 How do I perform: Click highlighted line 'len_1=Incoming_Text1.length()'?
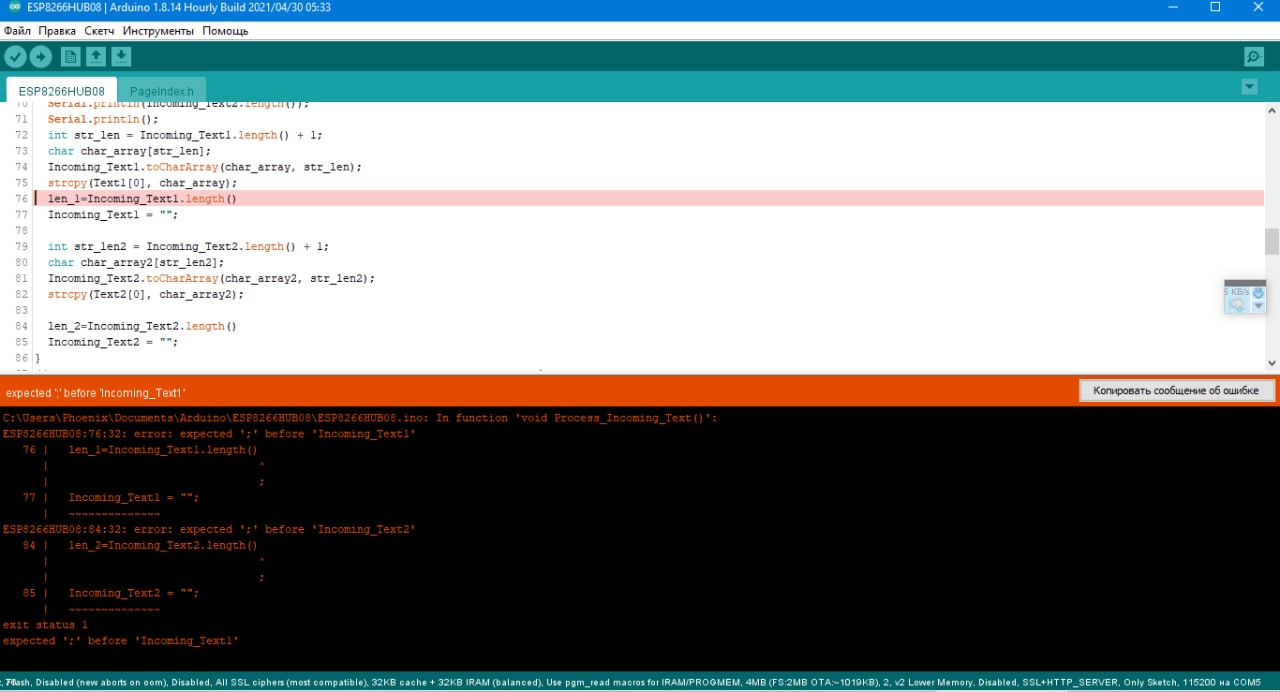pos(142,199)
